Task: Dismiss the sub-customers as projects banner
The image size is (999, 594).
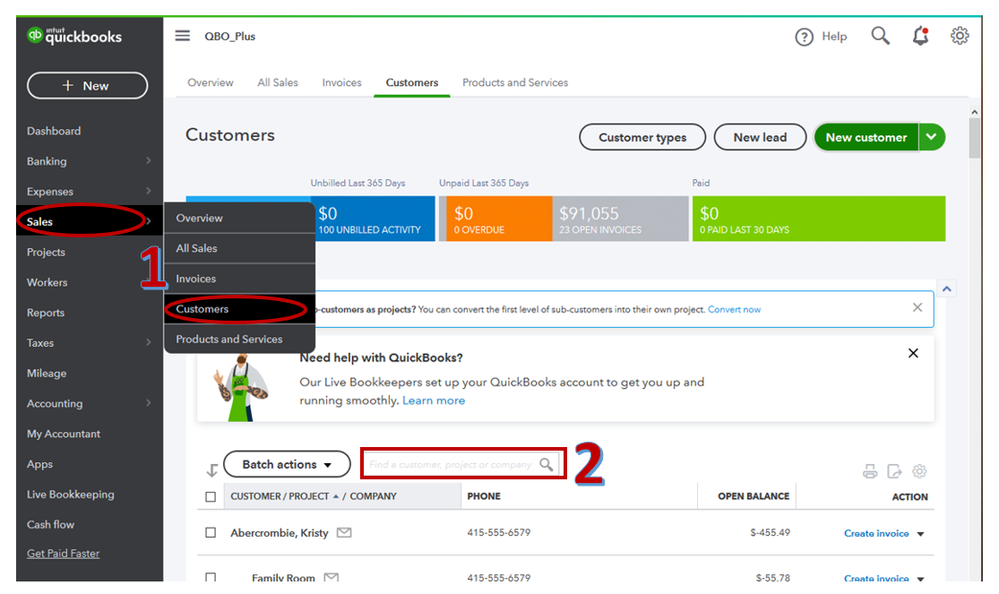Action: (917, 307)
